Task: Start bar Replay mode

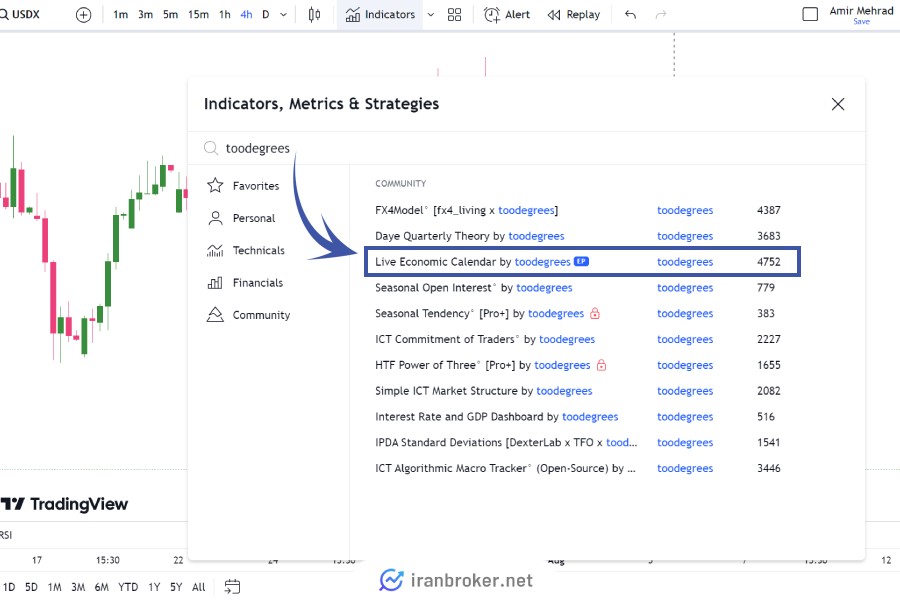Action: (x=574, y=15)
